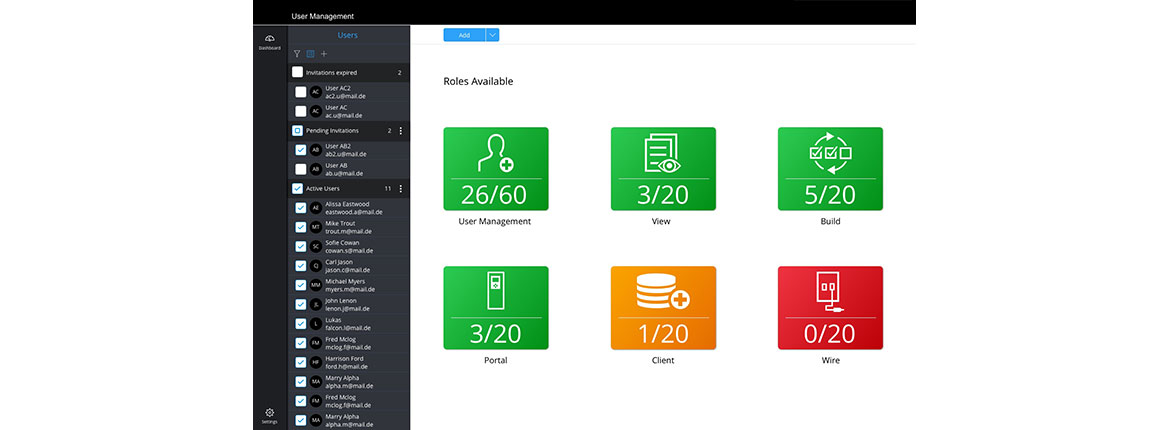Open Settings at the sidebar bottom

269,415
